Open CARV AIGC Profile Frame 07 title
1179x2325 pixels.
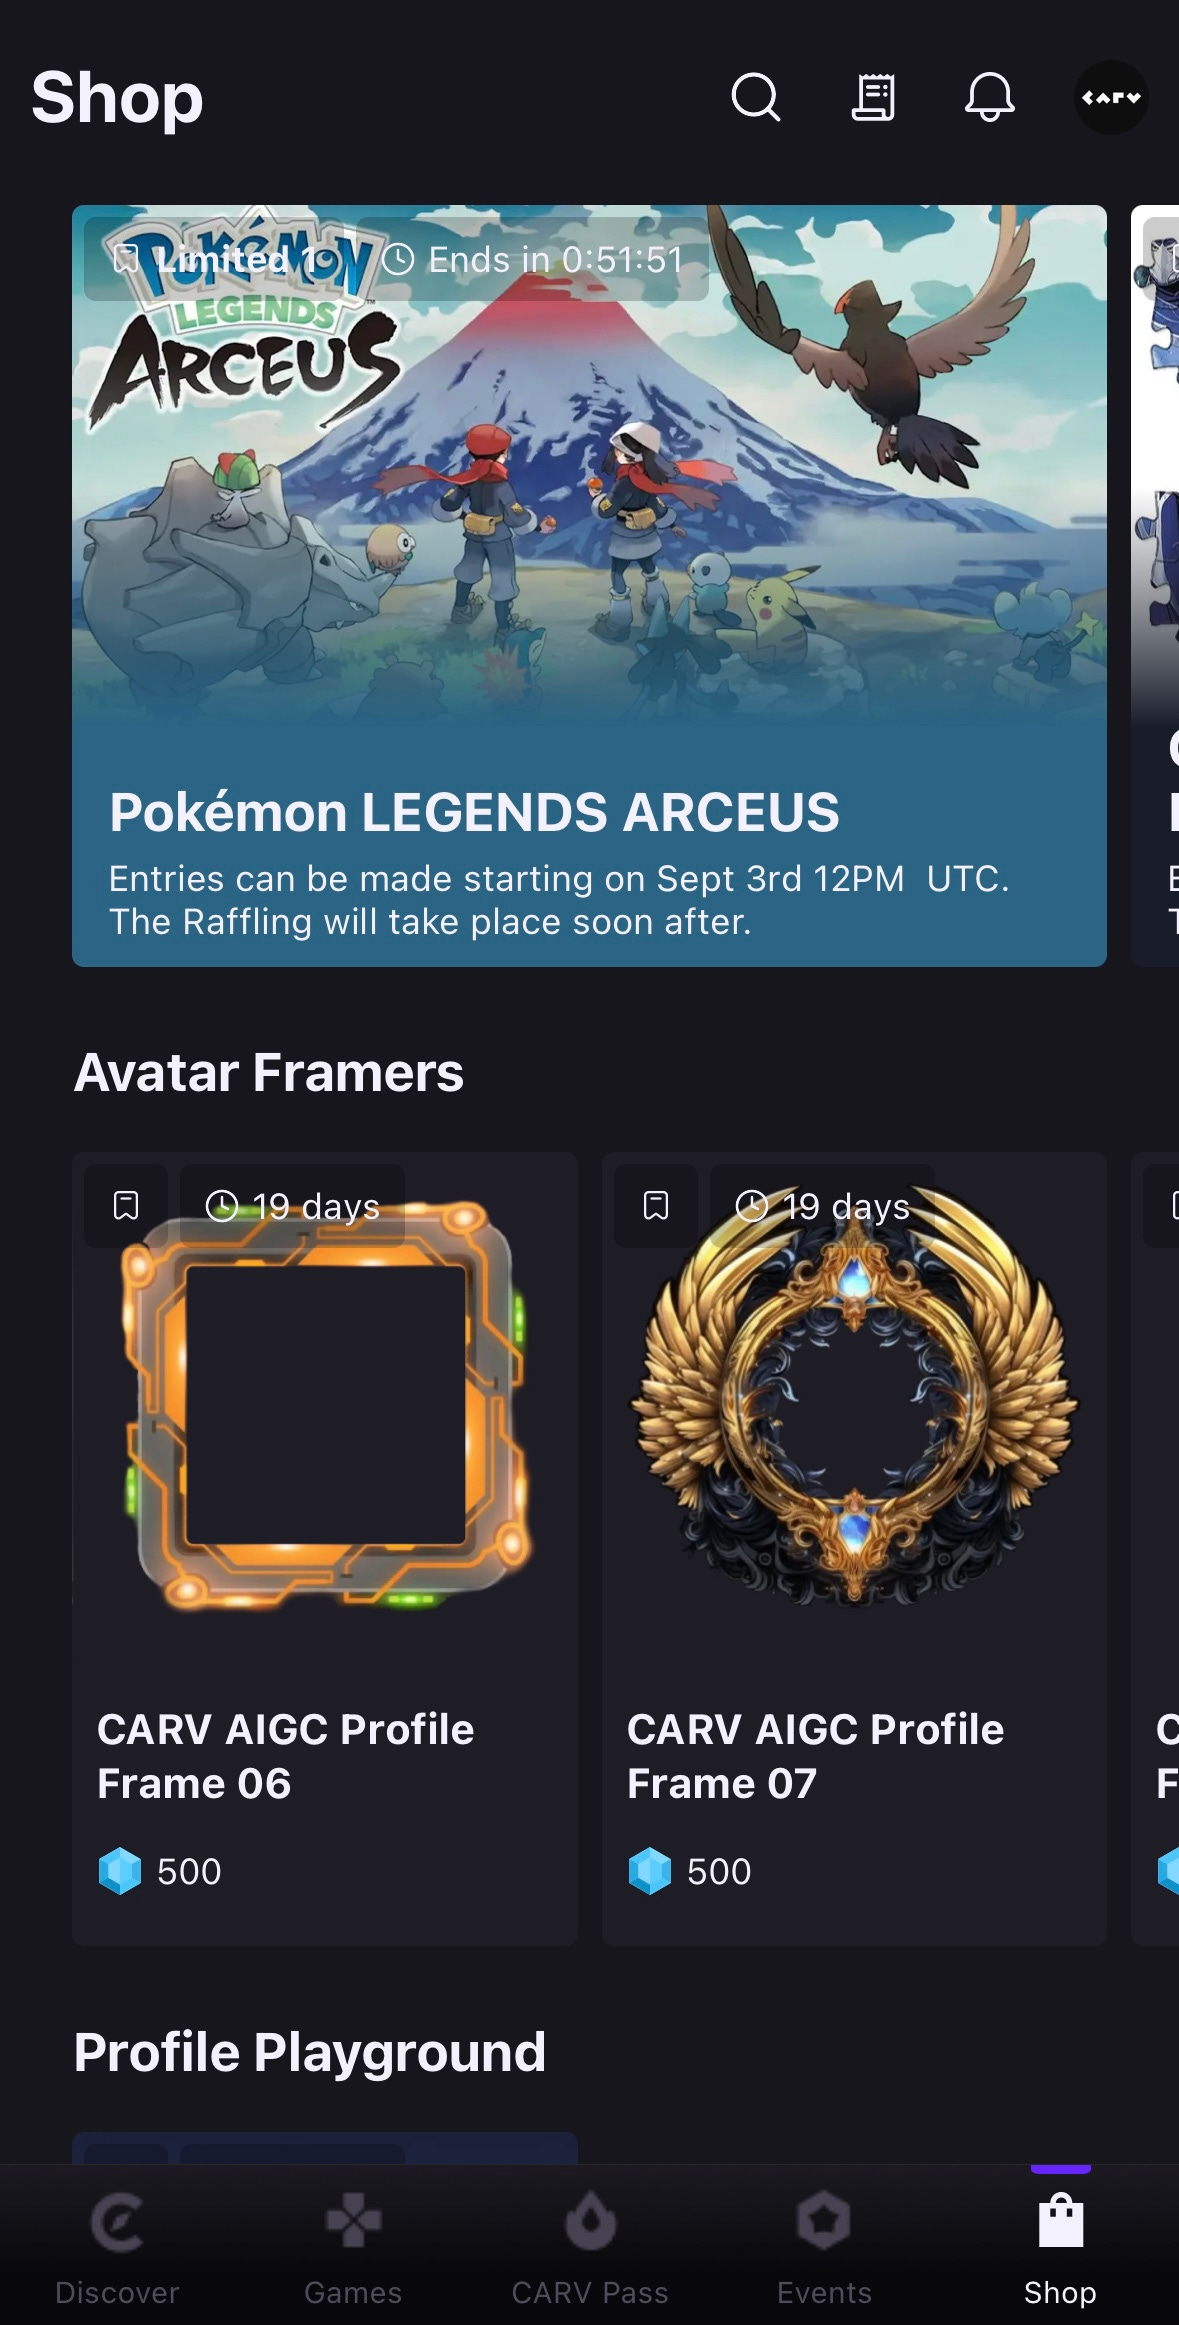click(815, 1756)
